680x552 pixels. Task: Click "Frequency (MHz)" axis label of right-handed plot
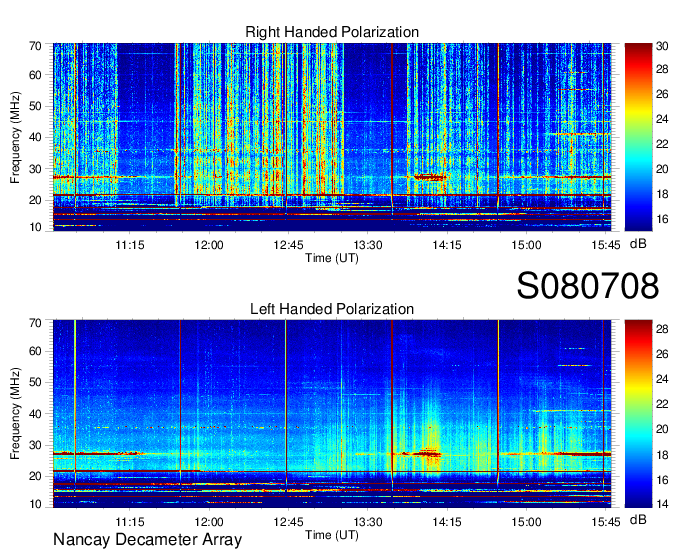15,137
